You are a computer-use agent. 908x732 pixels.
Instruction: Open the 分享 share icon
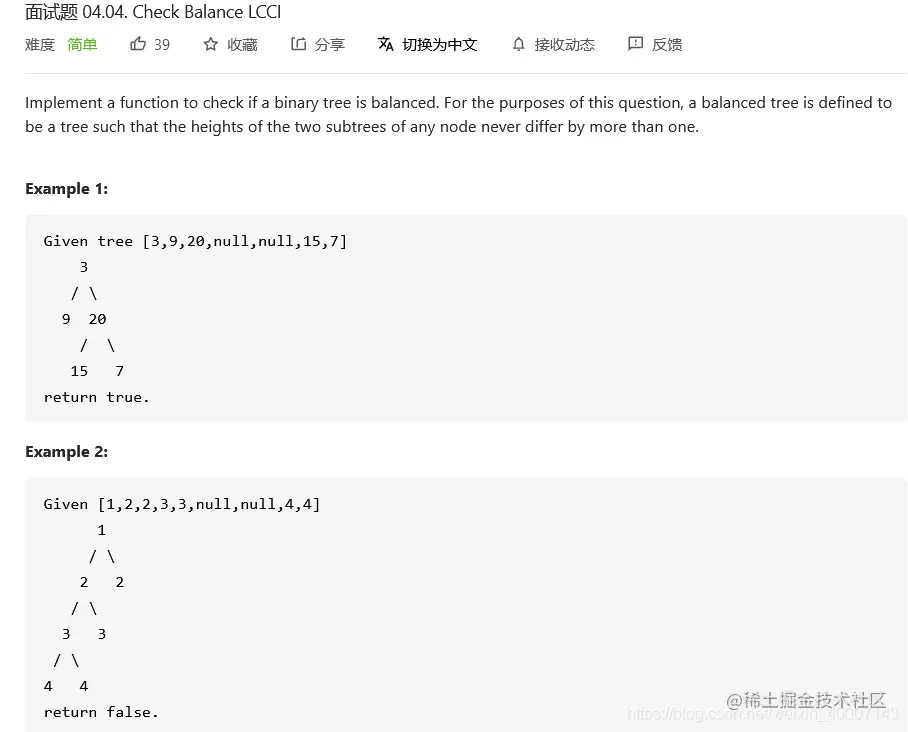click(x=297, y=44)
